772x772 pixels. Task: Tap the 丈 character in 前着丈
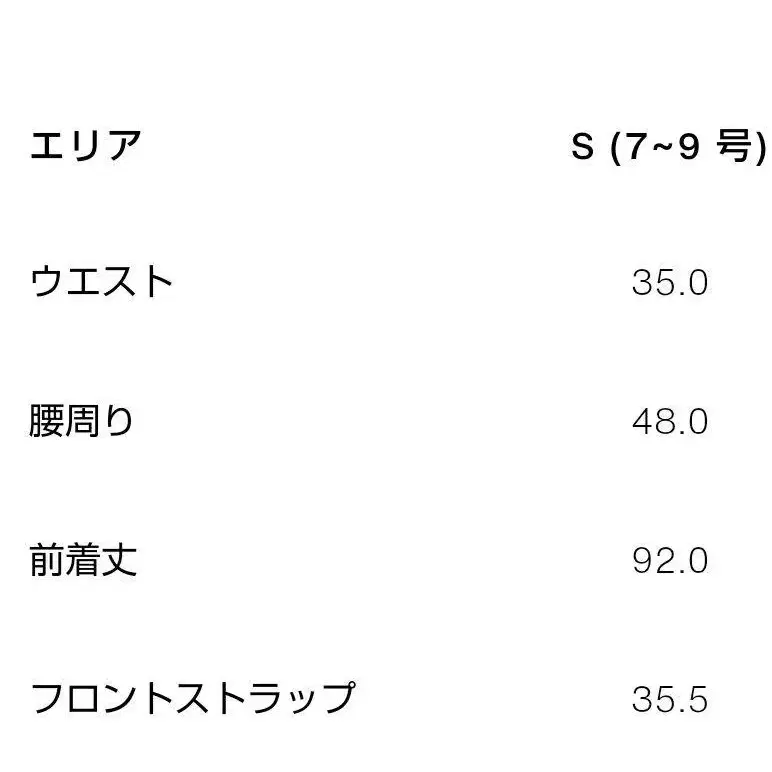[x=119, y=559]
